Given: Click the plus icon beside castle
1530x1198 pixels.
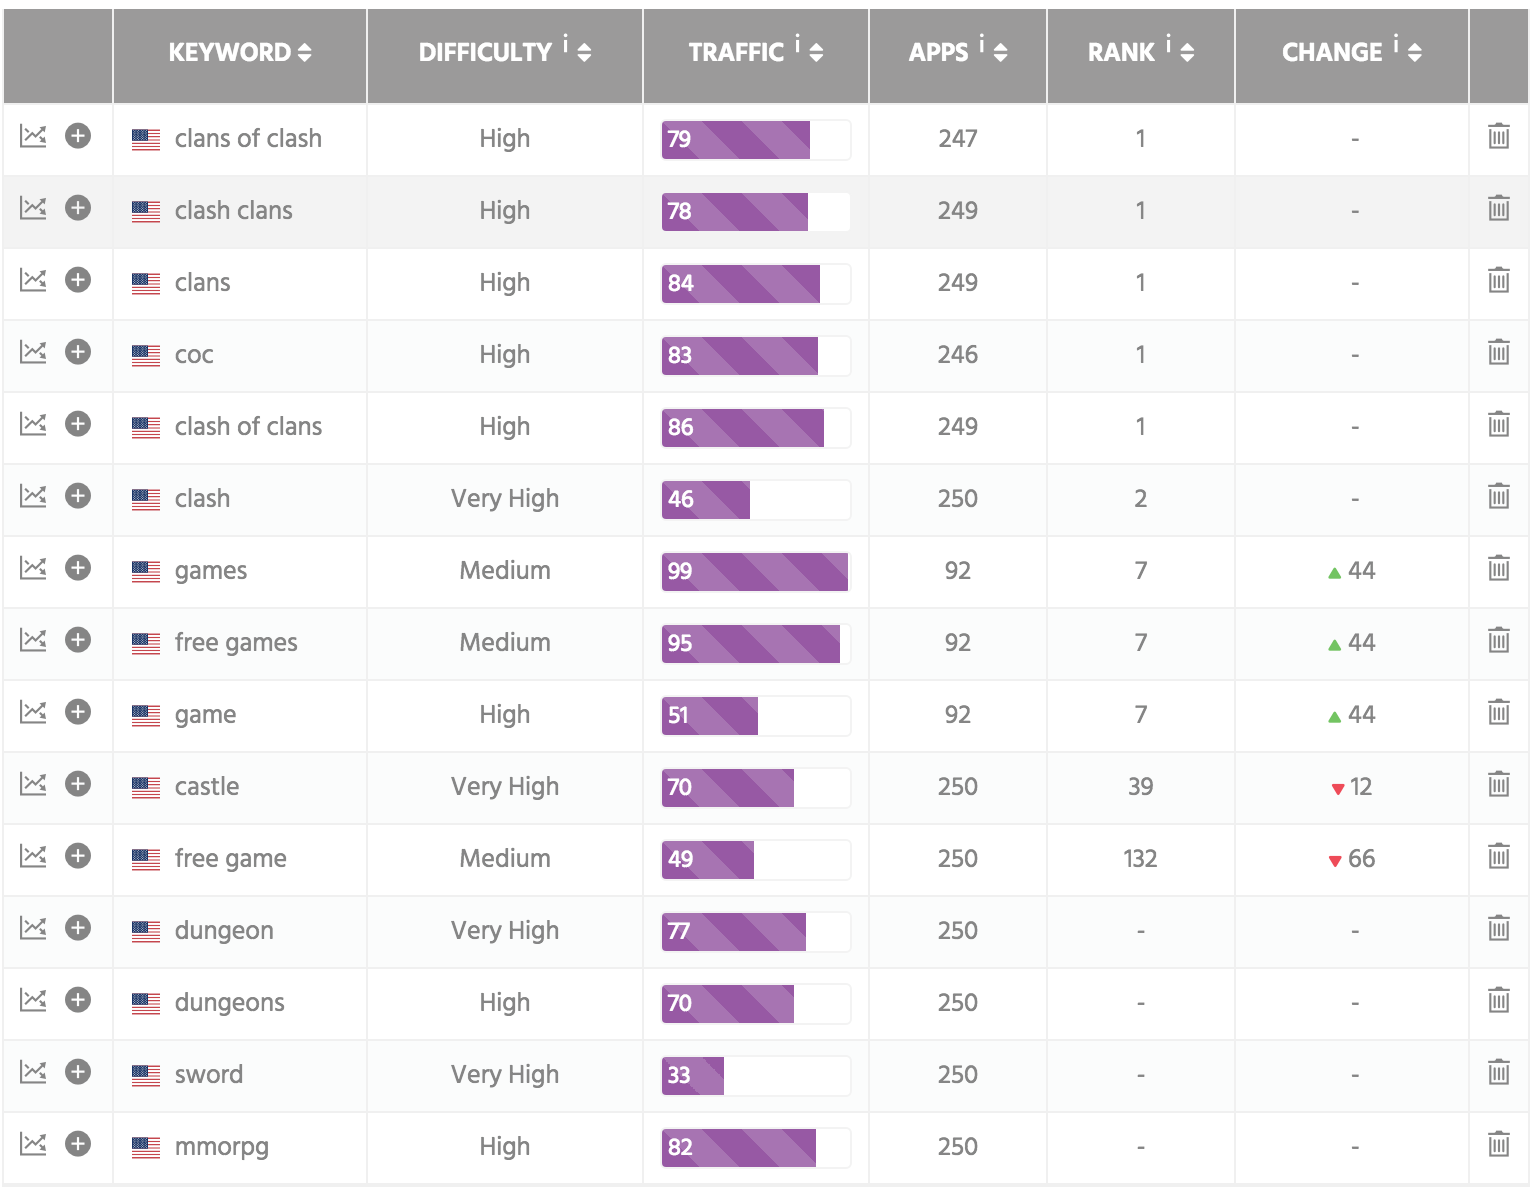Looking at the screenshot, I should pyautogui.click(x=78, y=784).
